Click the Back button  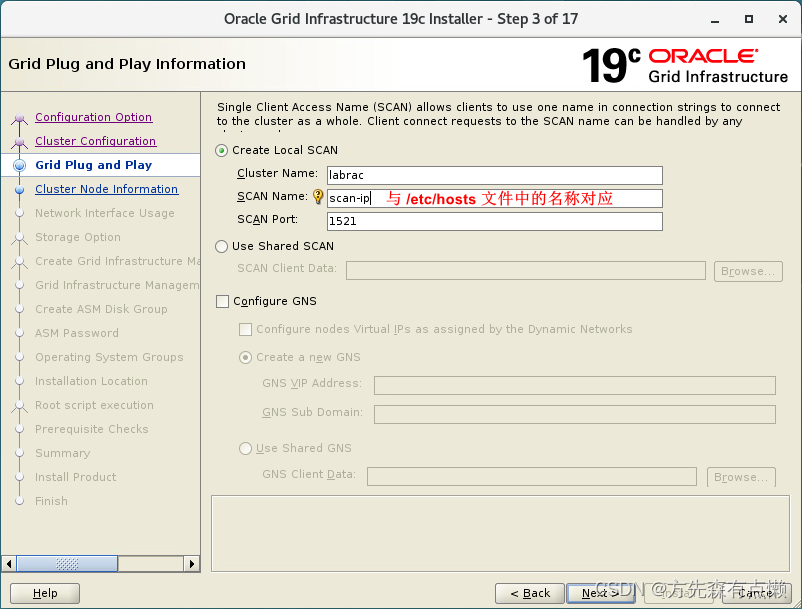(530, 593)
